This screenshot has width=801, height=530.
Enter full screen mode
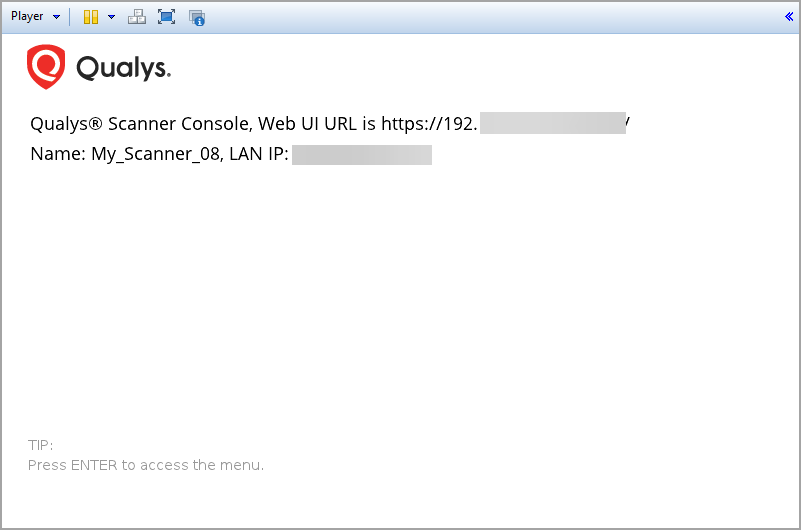pos(166,17)
